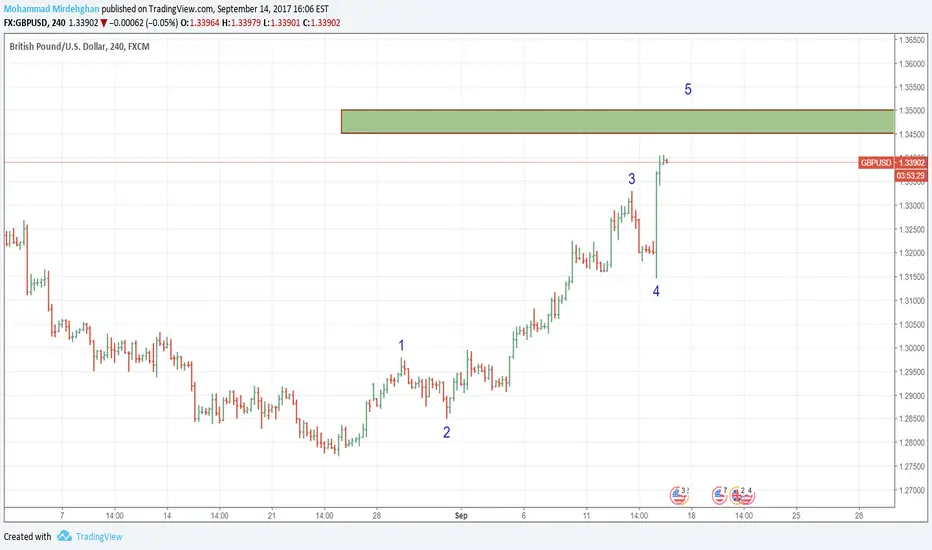Click the 1.28000 price axis label
The image size is (932, 550).
click(912, 443)
